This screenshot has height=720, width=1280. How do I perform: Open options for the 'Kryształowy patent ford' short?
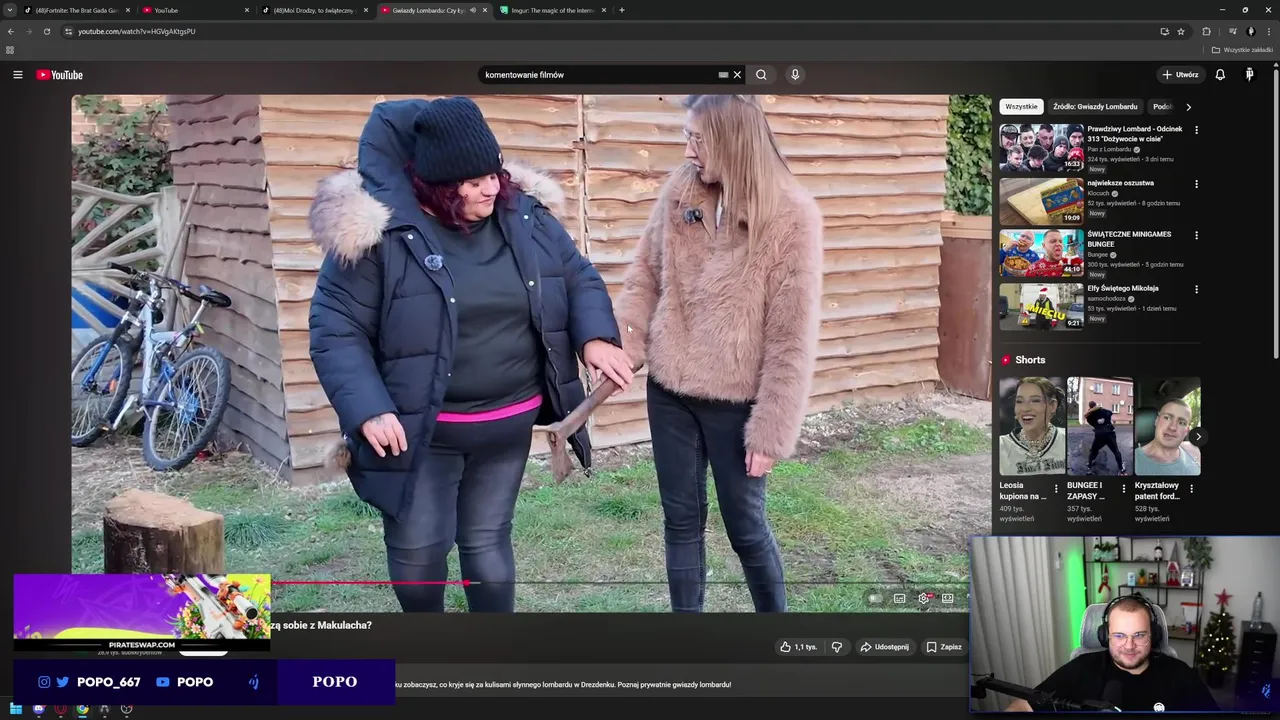tap(1191, 489)
